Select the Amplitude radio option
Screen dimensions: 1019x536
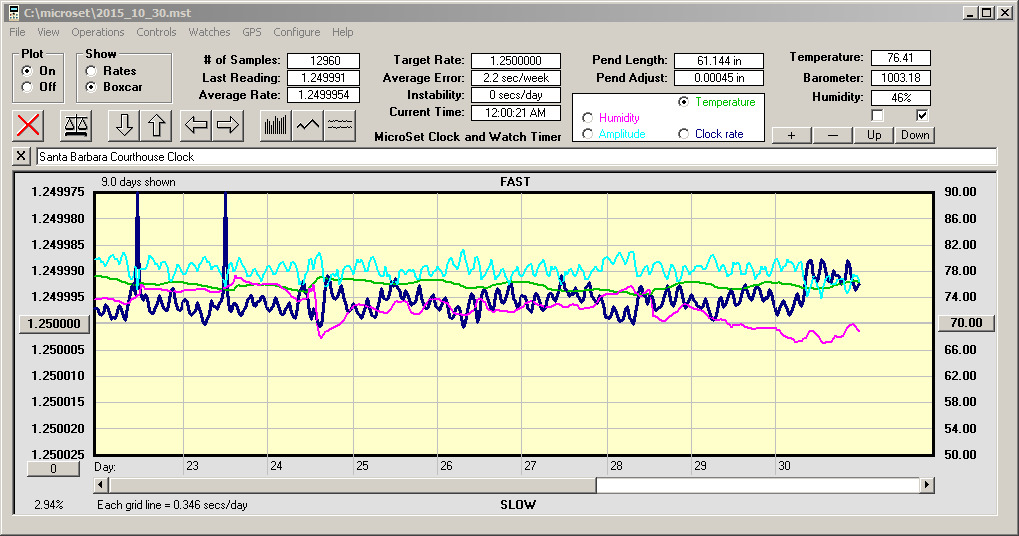(587, 134)
